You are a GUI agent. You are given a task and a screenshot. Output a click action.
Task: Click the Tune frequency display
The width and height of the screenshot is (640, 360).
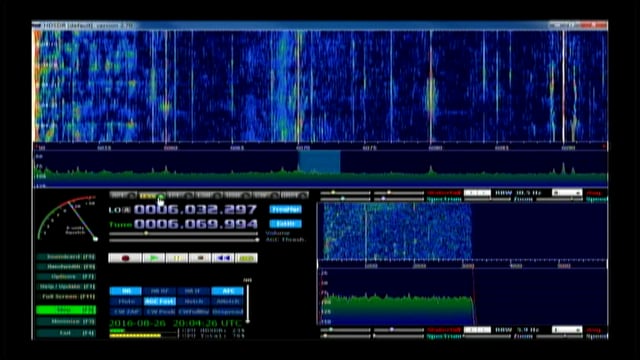[196, 224]
